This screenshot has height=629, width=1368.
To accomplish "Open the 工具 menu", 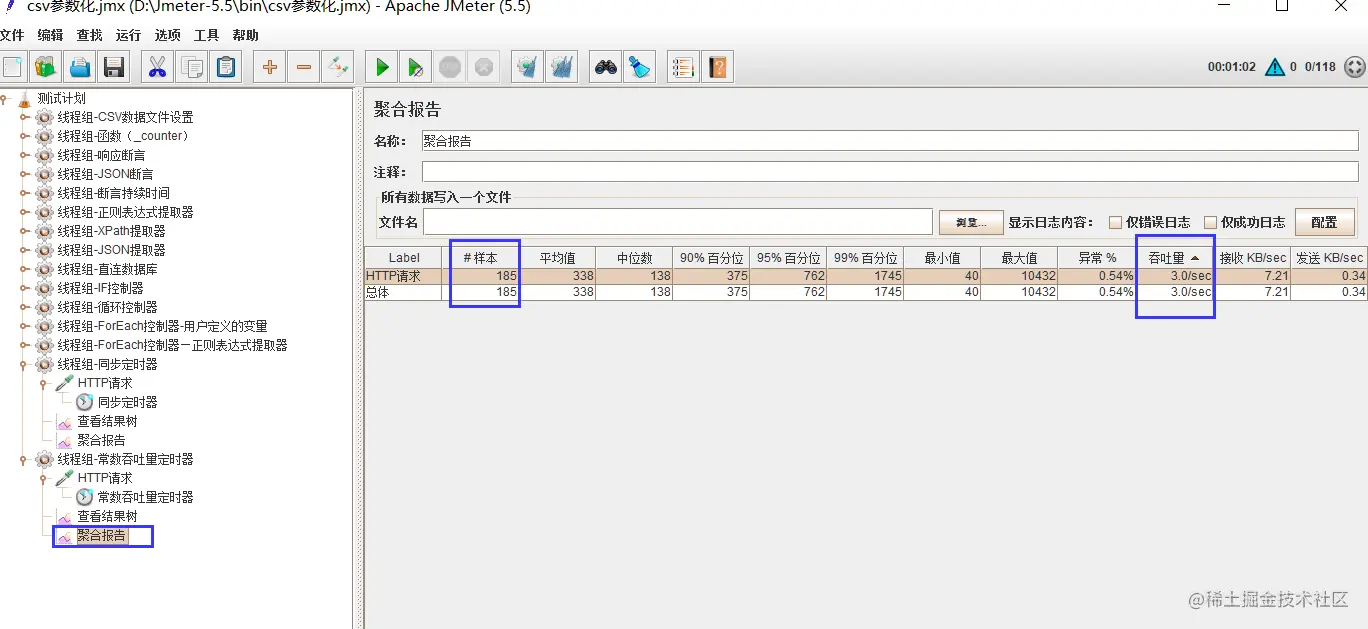I will [206, 35].
